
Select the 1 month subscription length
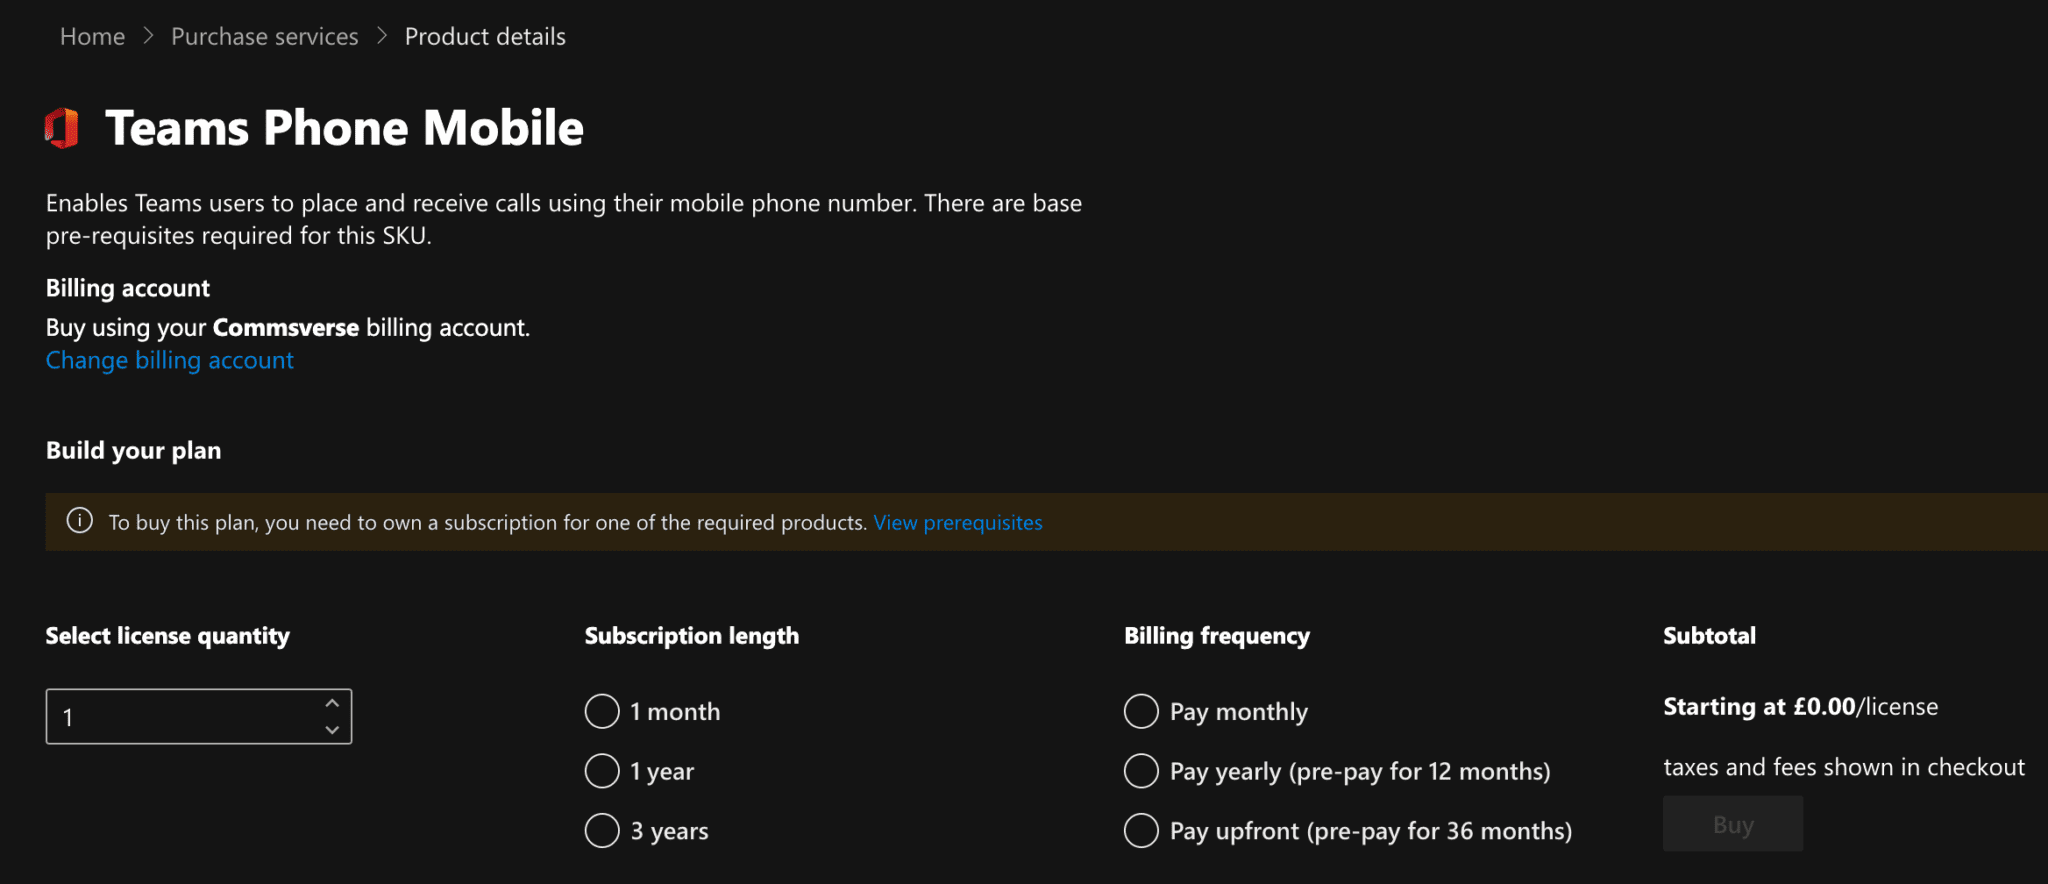tap(601, 710)
